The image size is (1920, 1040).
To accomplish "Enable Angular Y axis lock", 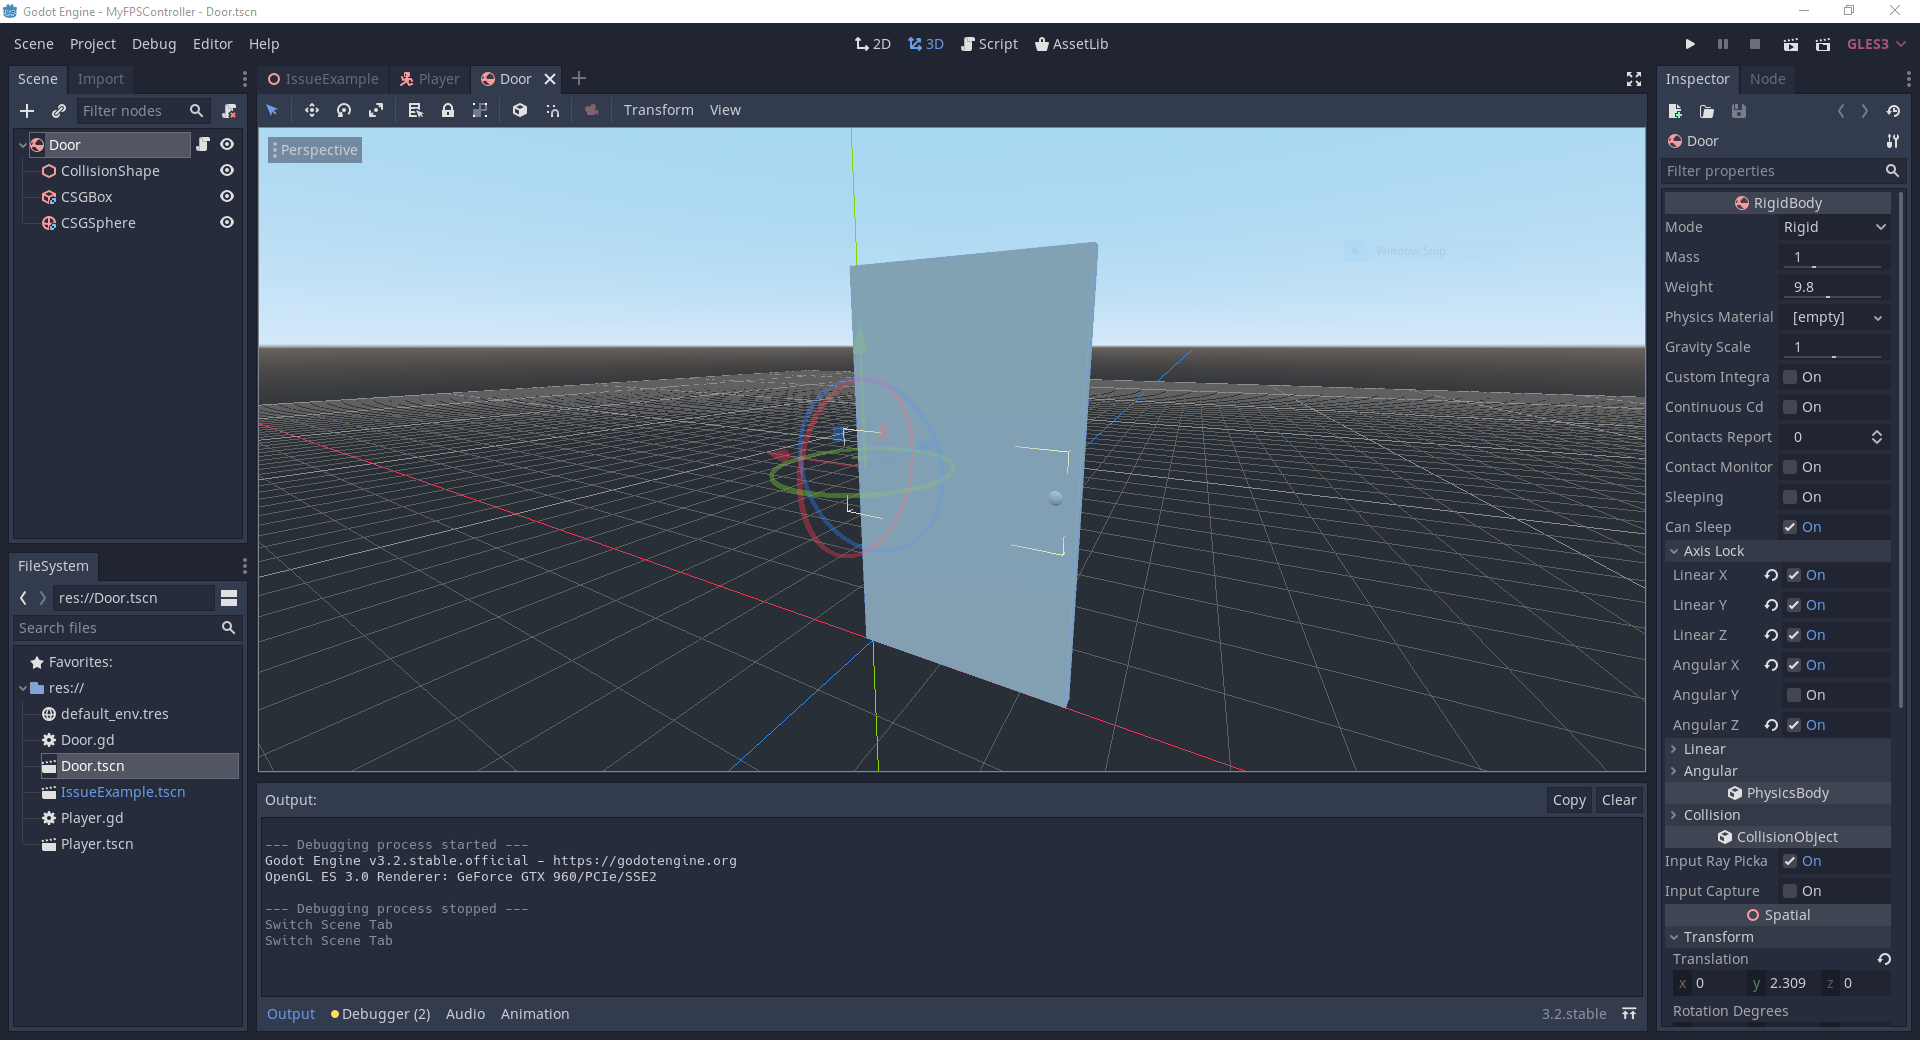I will pos(1794,695).
